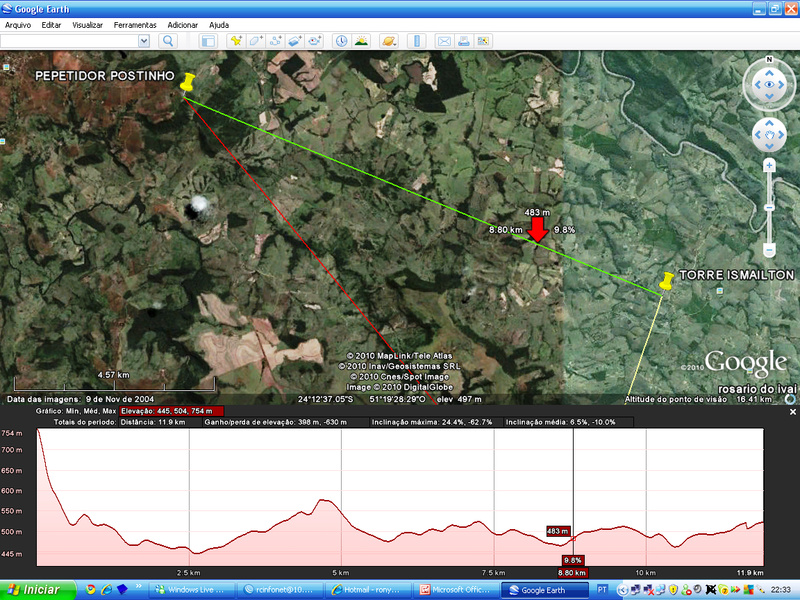
Task: Open the planet switcher icon
Action: click(x=389, y=41)
